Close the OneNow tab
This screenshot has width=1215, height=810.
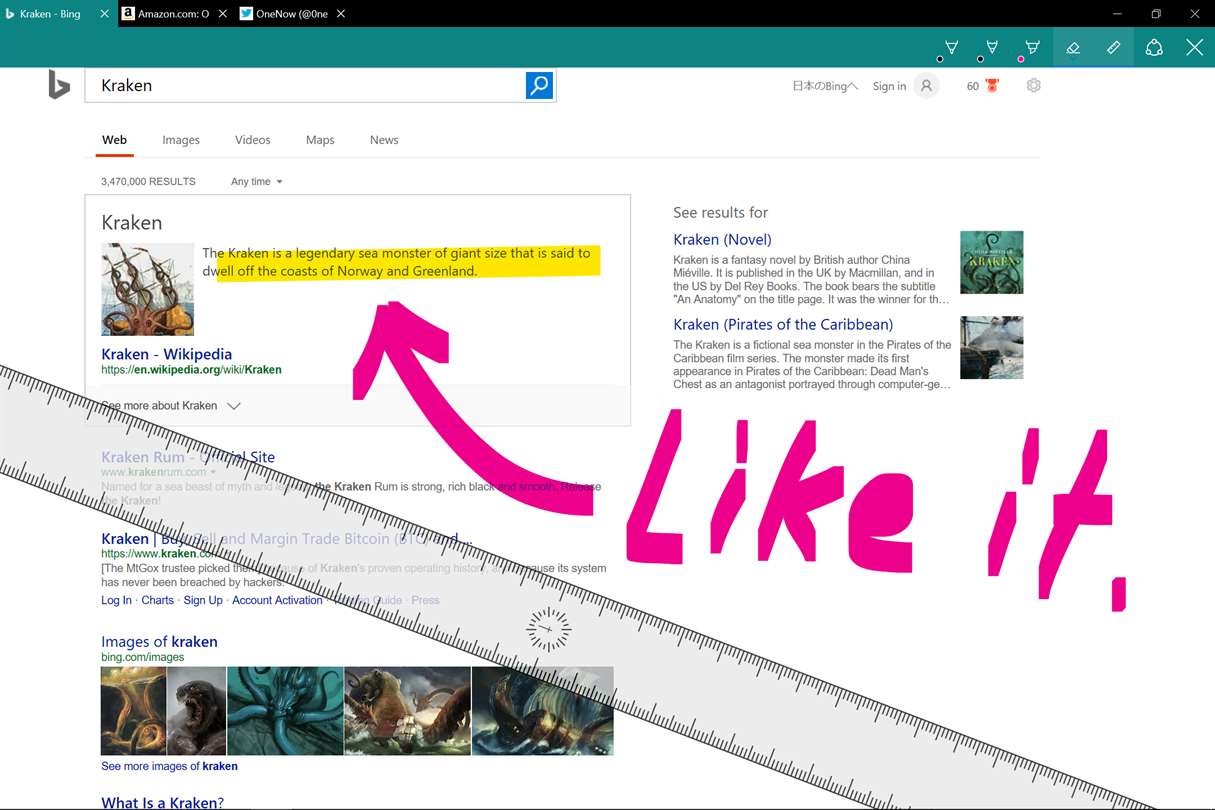tap(341, 14)
